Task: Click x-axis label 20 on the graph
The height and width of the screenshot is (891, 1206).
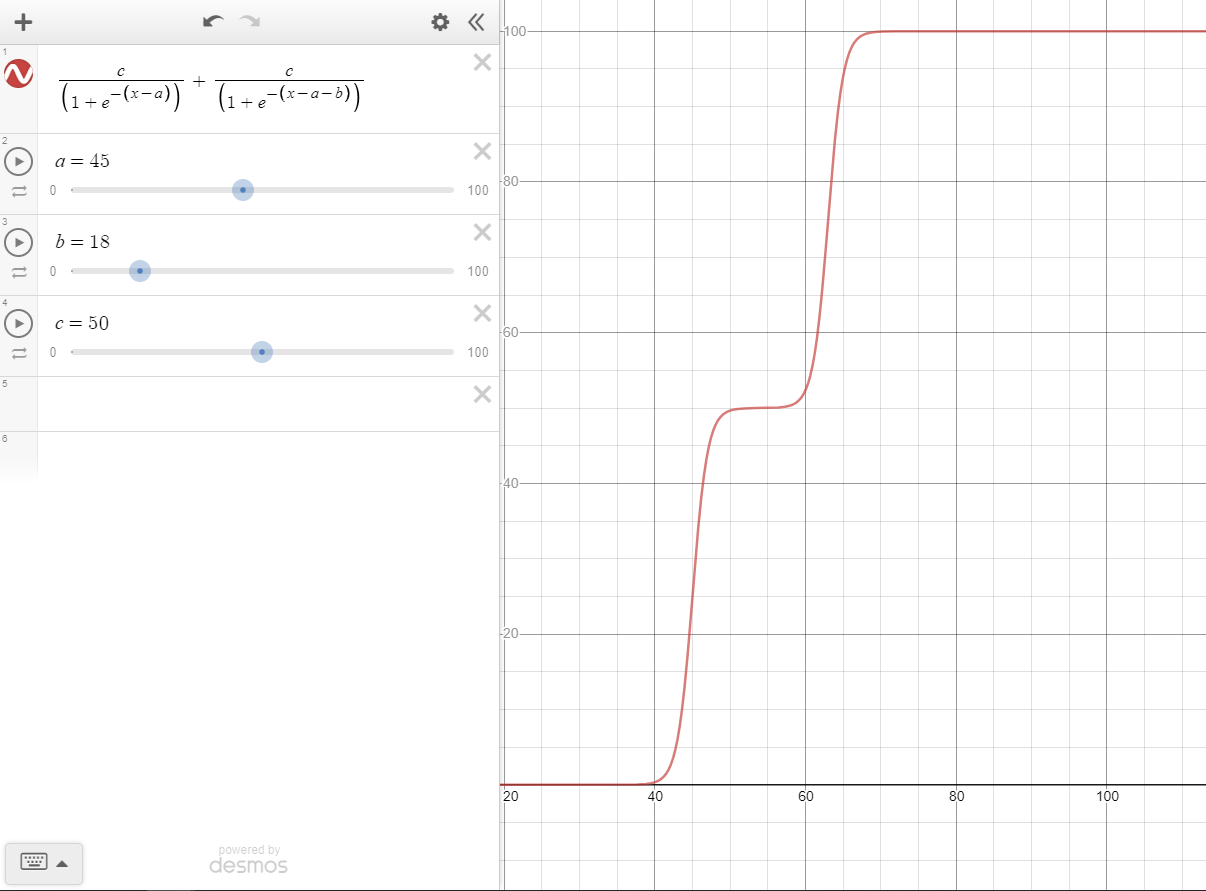Action: coord(511,797)
